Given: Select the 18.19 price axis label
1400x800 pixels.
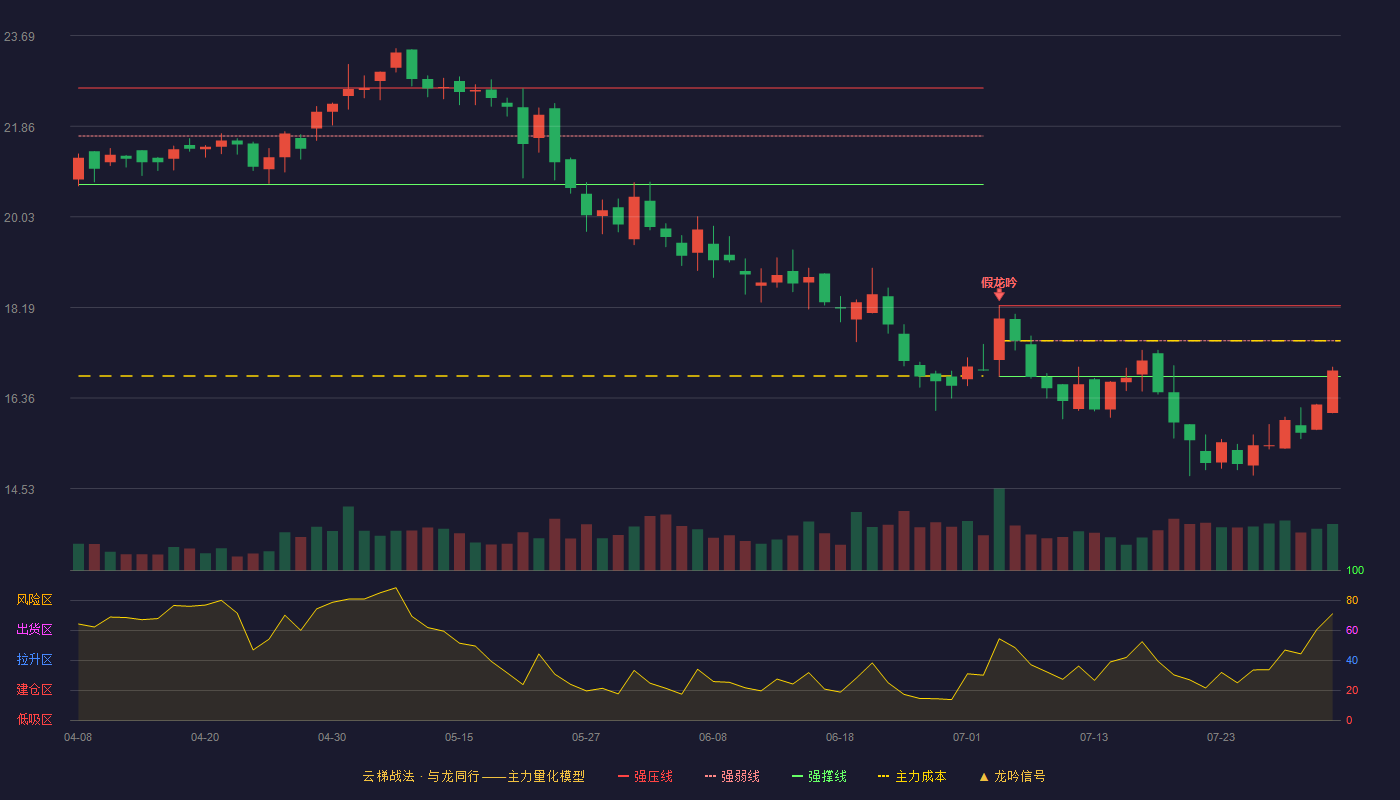Looking at the screenshot, I should [x=20, y=309].
